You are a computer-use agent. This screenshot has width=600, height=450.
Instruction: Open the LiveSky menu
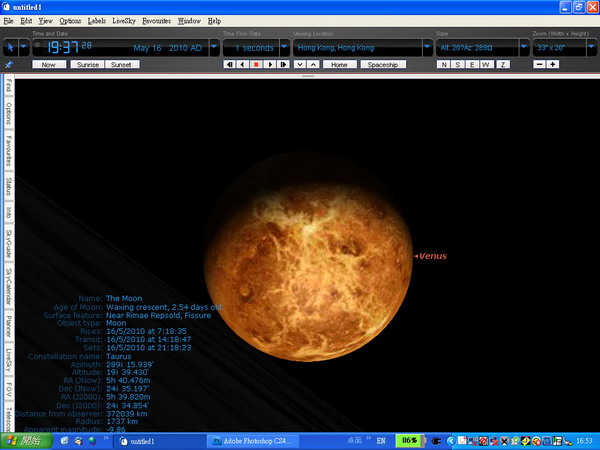[124, 20]
